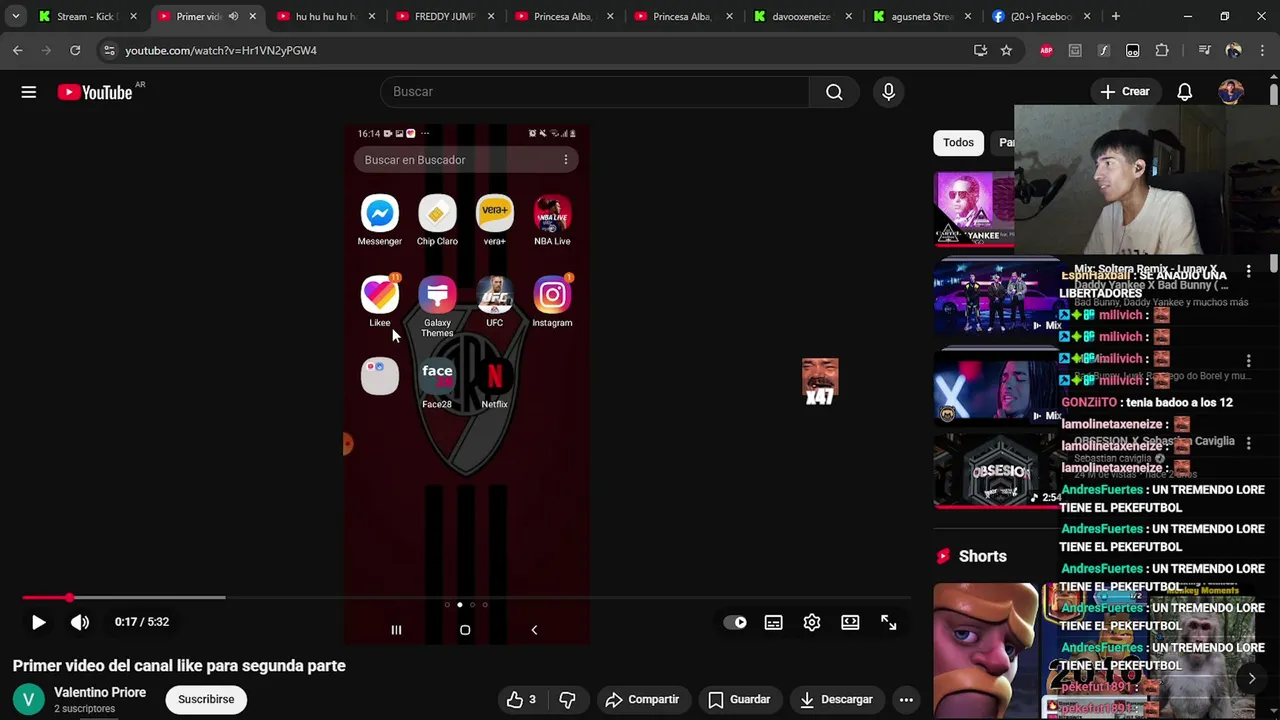Bookmark this page with the star
The width and height of the screenshot is (1280, 720).
(1006, 50)
